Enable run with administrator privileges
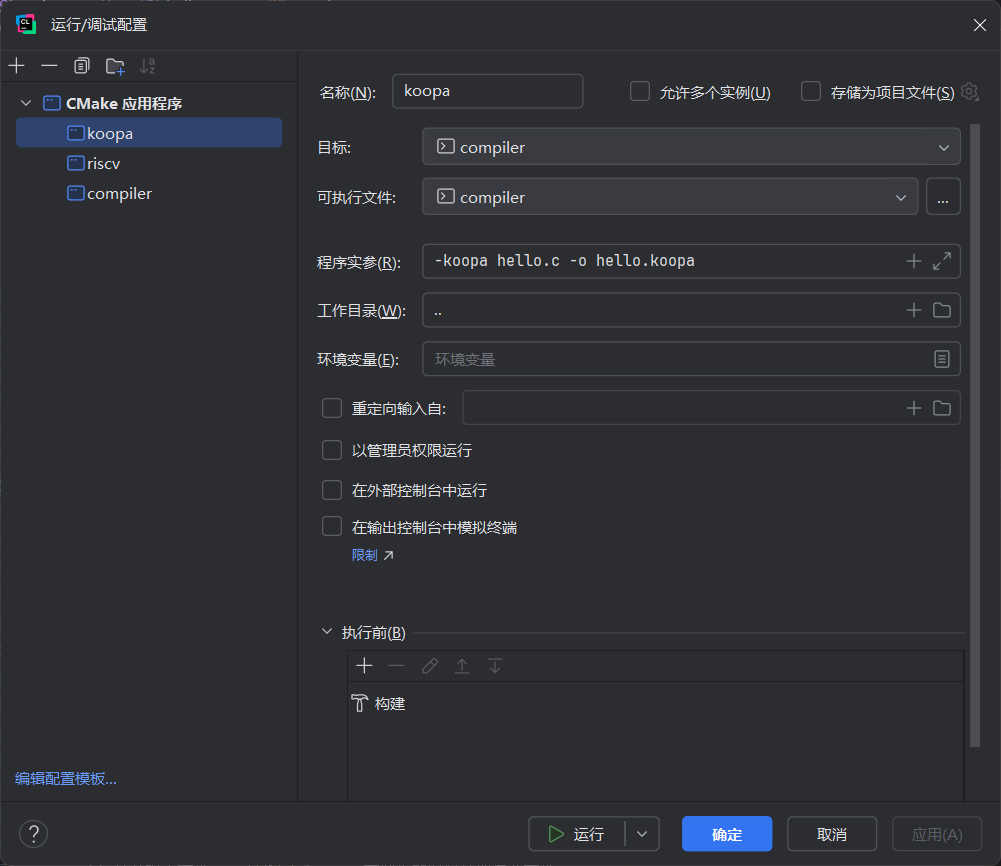The width and height of the screenshot is (1001, 866). click(332, 451)
